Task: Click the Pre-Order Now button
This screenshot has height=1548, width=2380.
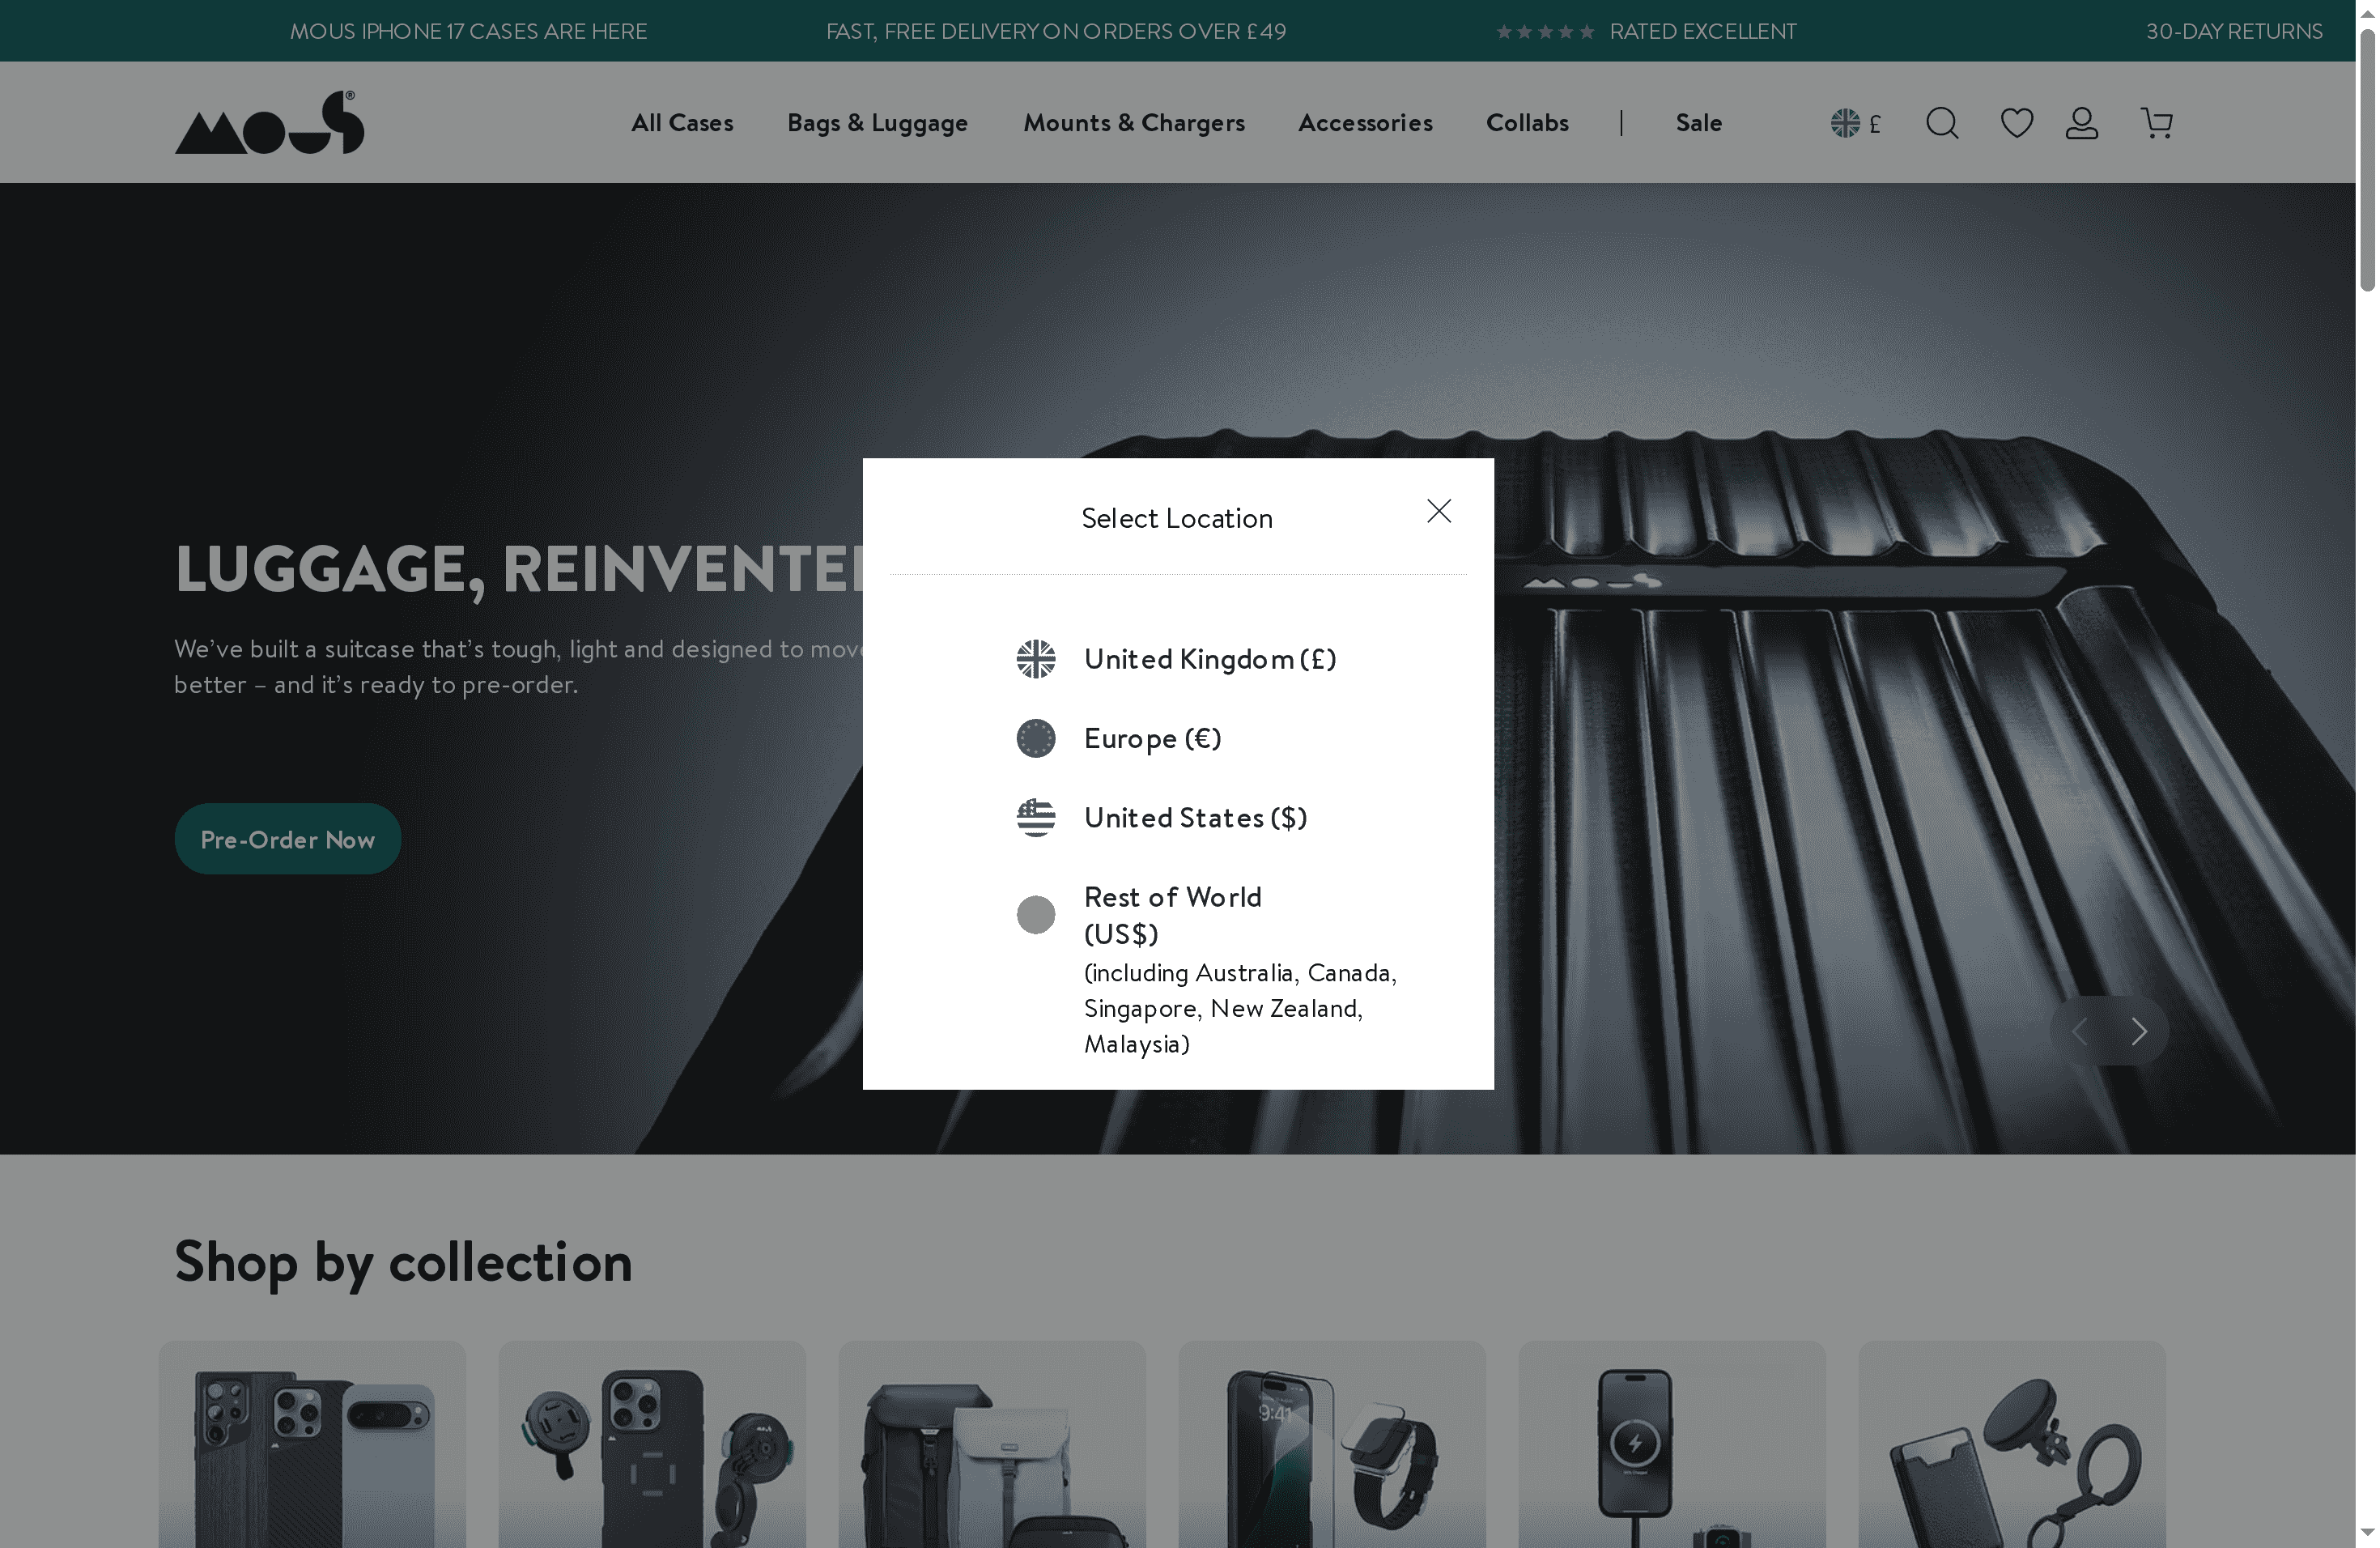Action: point(287,838)
